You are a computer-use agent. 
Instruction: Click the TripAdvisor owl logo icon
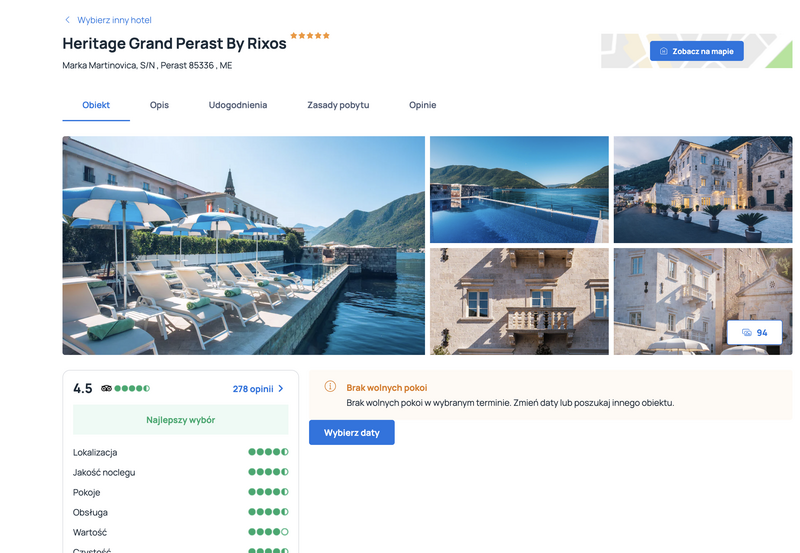(x=106, y=388)
